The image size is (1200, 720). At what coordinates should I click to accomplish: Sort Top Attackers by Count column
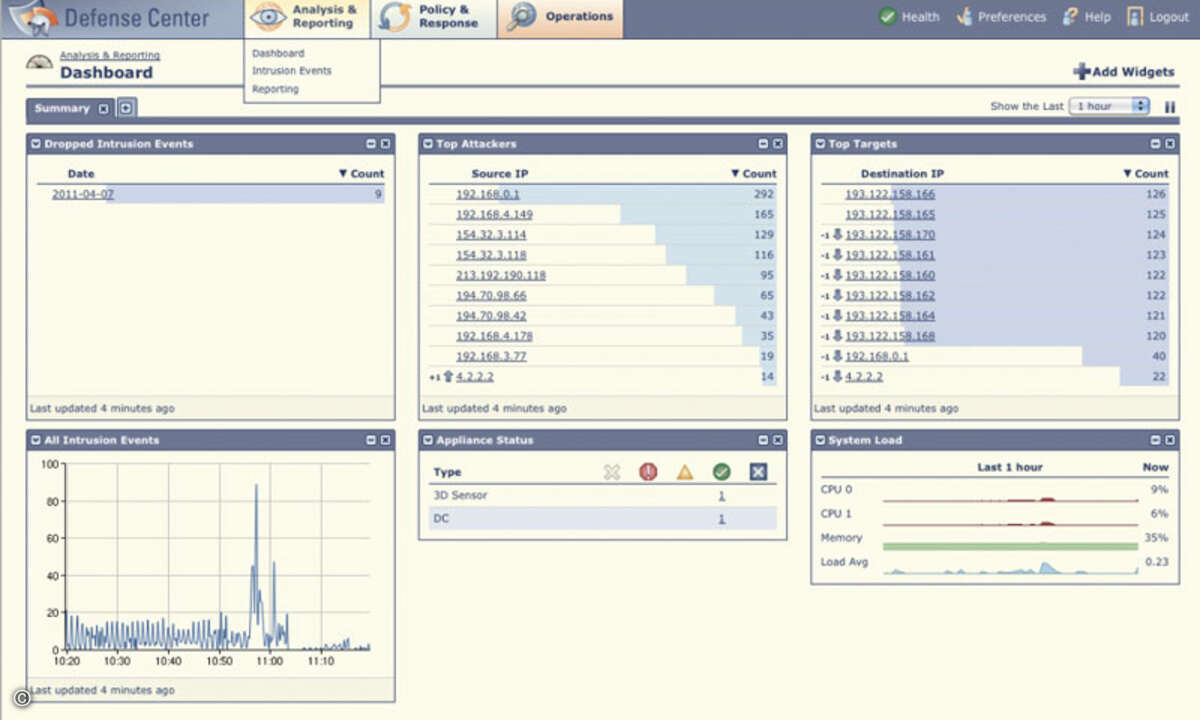754,174
